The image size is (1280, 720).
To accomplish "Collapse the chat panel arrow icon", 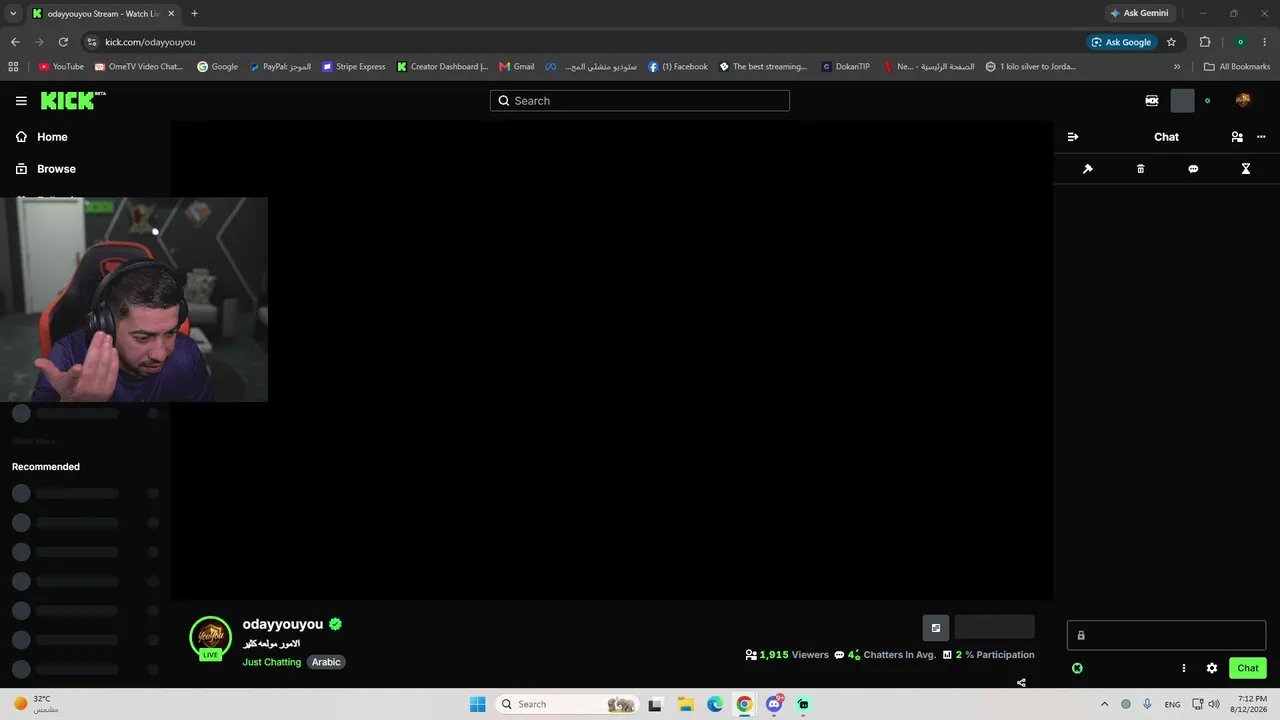I will tap(1073, 137).
